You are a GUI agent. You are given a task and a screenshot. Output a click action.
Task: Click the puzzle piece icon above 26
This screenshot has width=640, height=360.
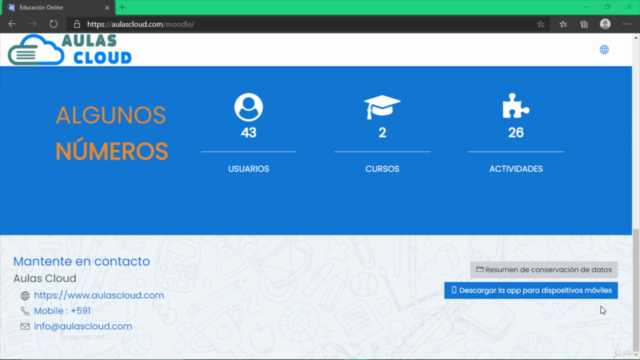(516, 106)
